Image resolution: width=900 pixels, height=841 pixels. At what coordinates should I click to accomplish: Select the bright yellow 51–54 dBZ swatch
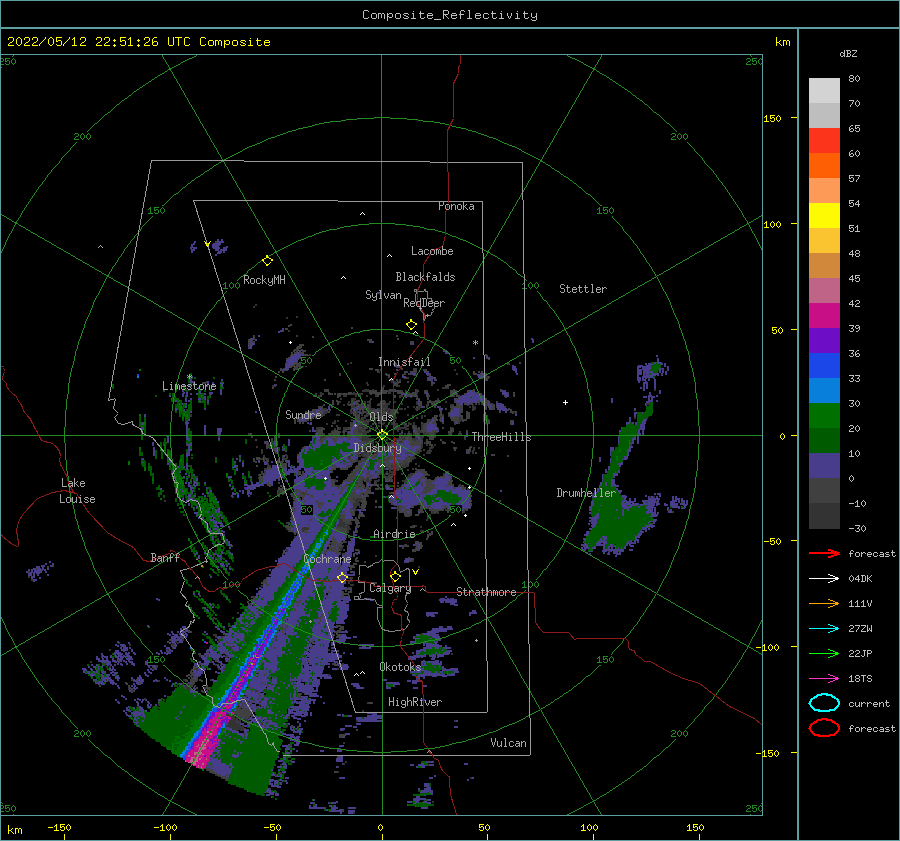824,215
